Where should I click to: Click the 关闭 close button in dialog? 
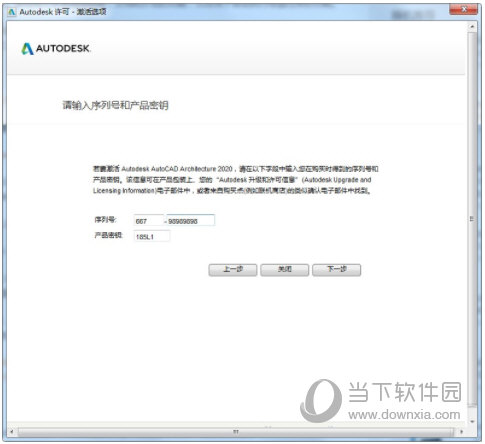tap(285, 270)
